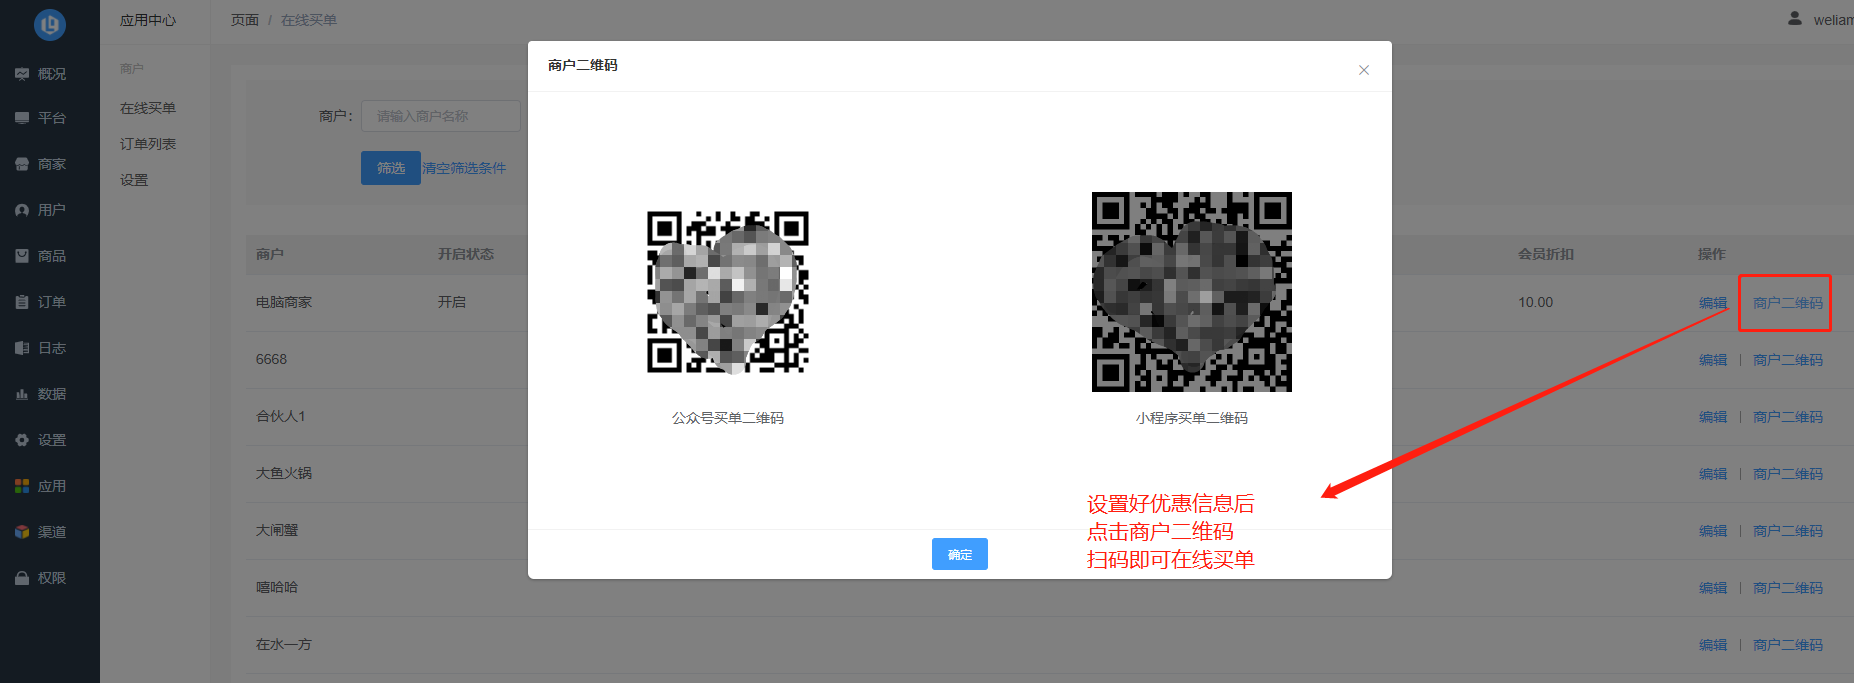Click merchant name 在水一方
Viewport: 1854px width, 683px height.
coord(284,644)
